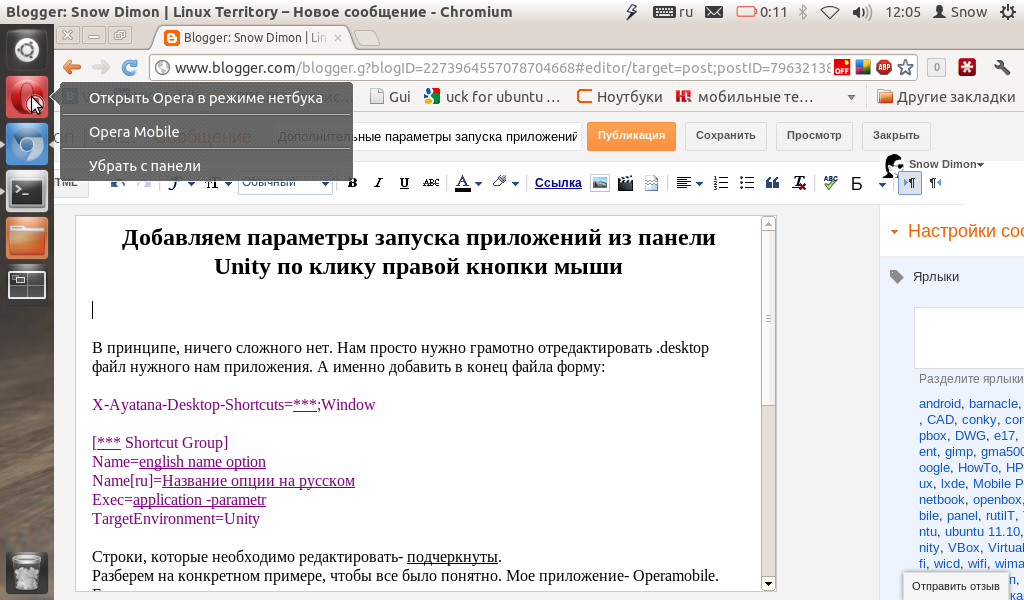Open the Gui bookmark

(391, 97)
